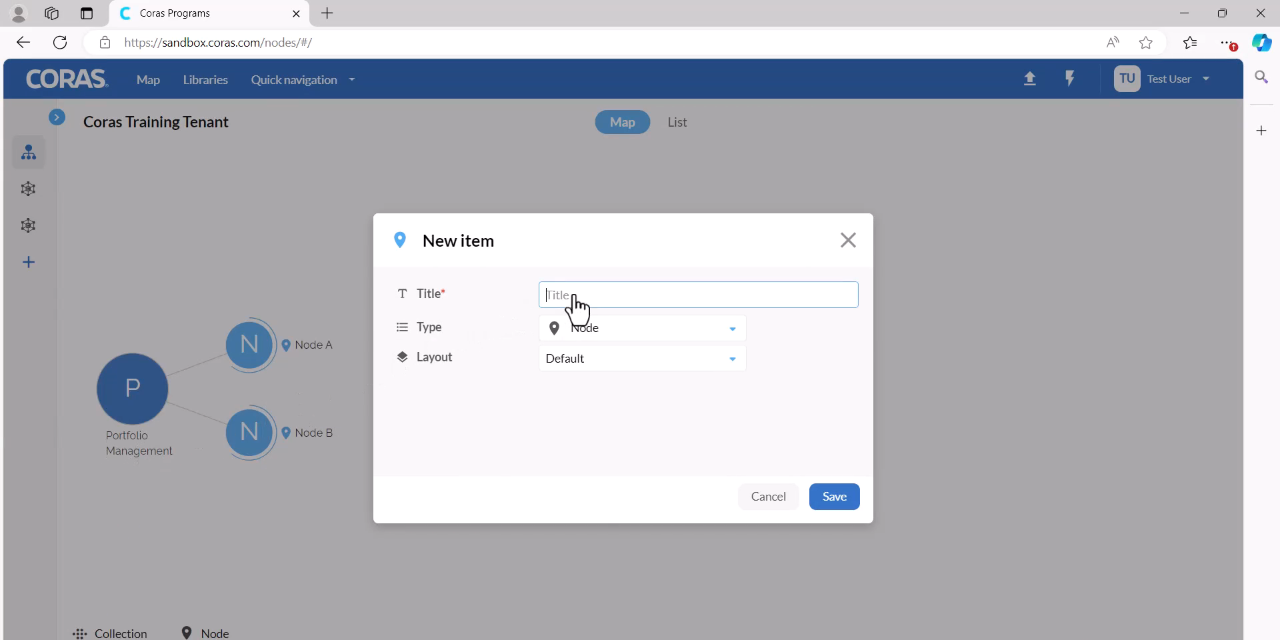View site information lock icon

click(105, 42)
